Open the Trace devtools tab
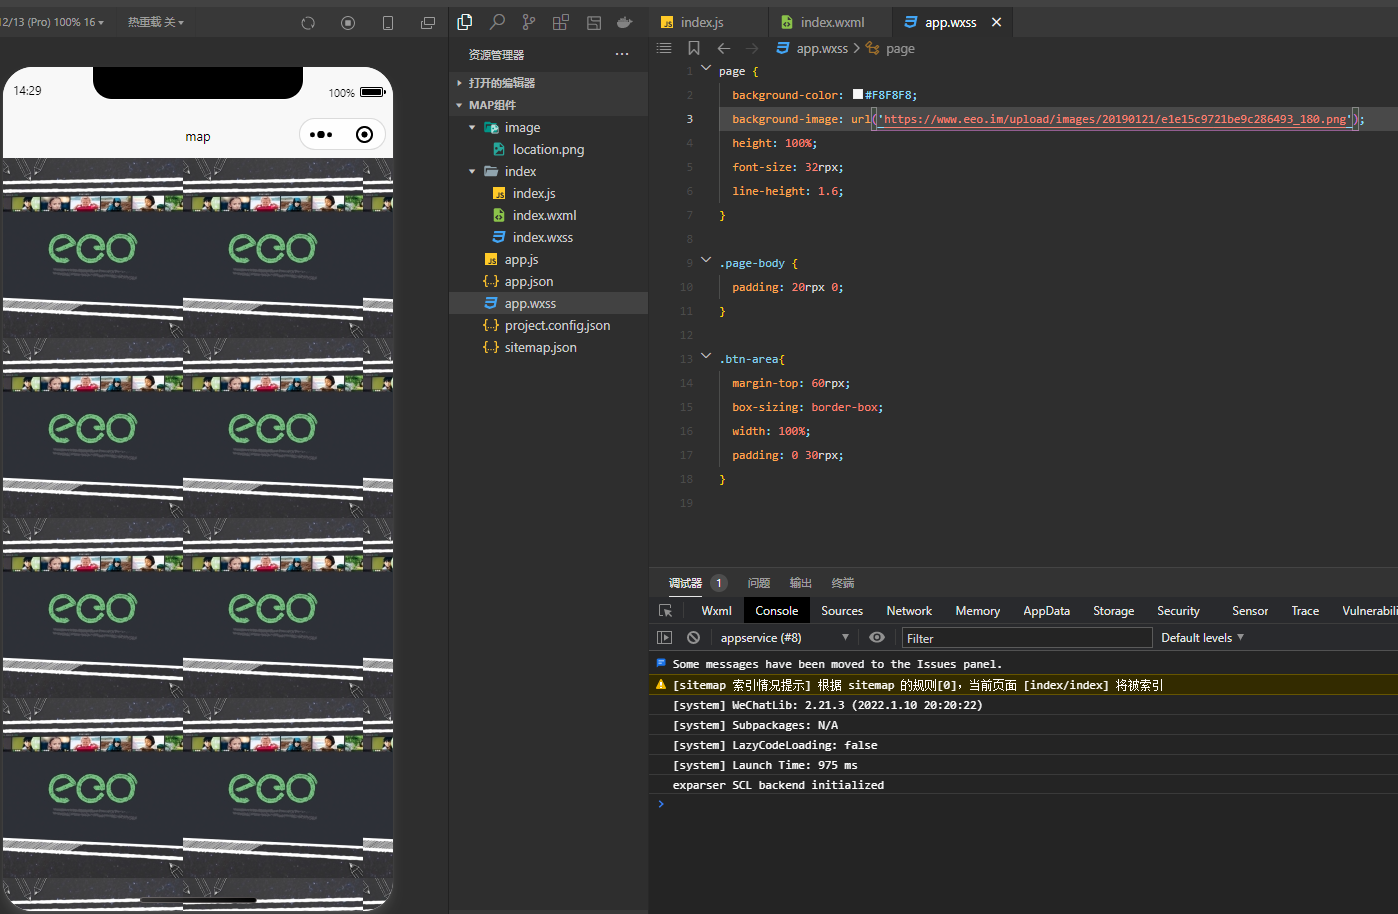The width and height of the screenshot is (1398, 914). click(1305, 611)
